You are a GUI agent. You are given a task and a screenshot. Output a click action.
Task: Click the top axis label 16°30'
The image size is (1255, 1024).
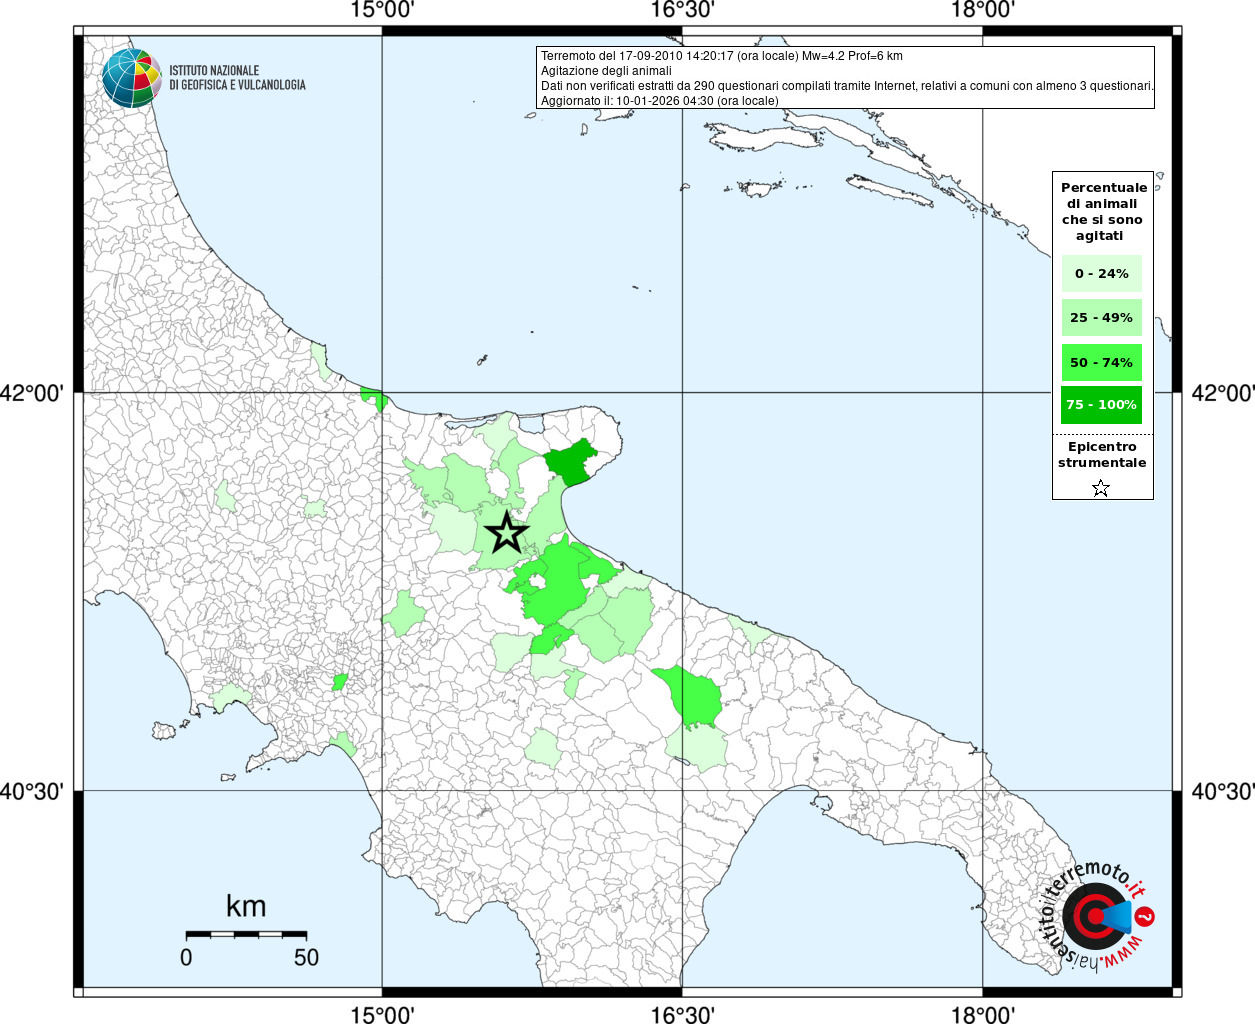coord(682,10)
